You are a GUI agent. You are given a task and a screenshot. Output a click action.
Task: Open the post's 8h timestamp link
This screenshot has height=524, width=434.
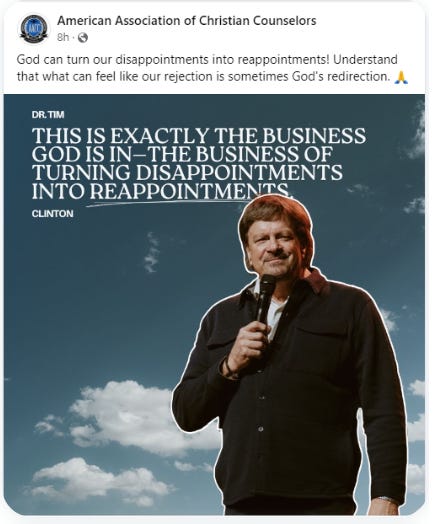[63, 37]
